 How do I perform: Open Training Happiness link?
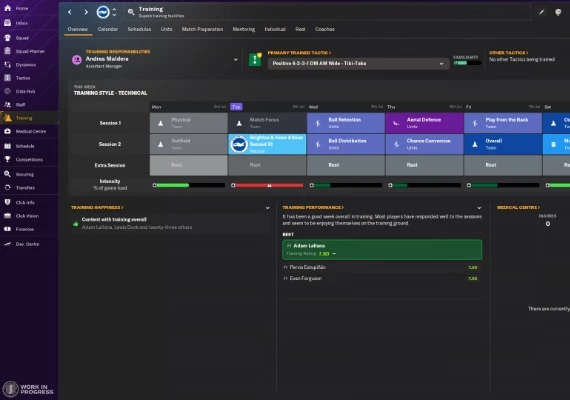[x=97, y=207]
